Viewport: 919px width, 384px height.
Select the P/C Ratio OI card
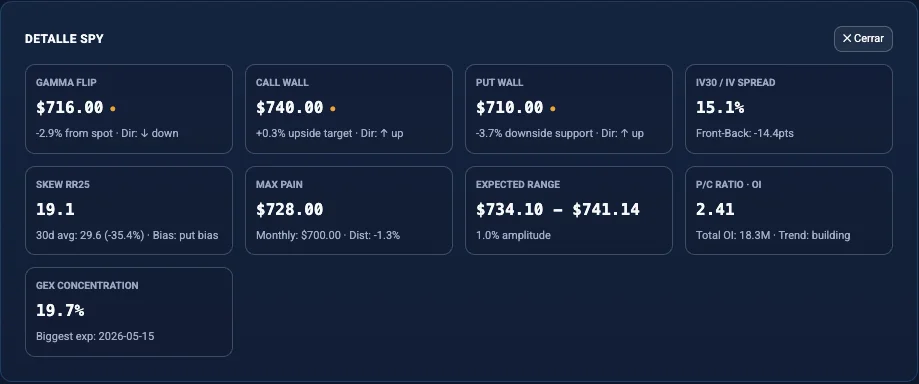[789, 210]
